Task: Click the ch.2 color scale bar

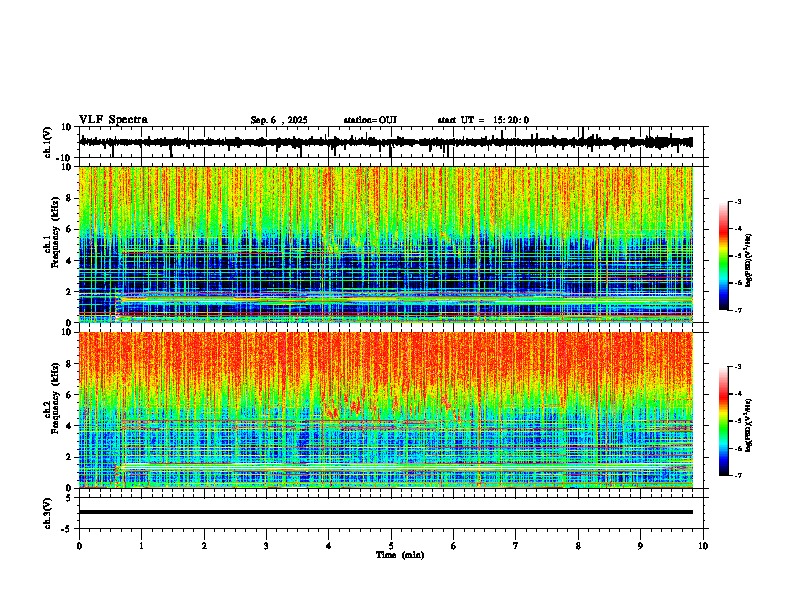Action: 723,421
